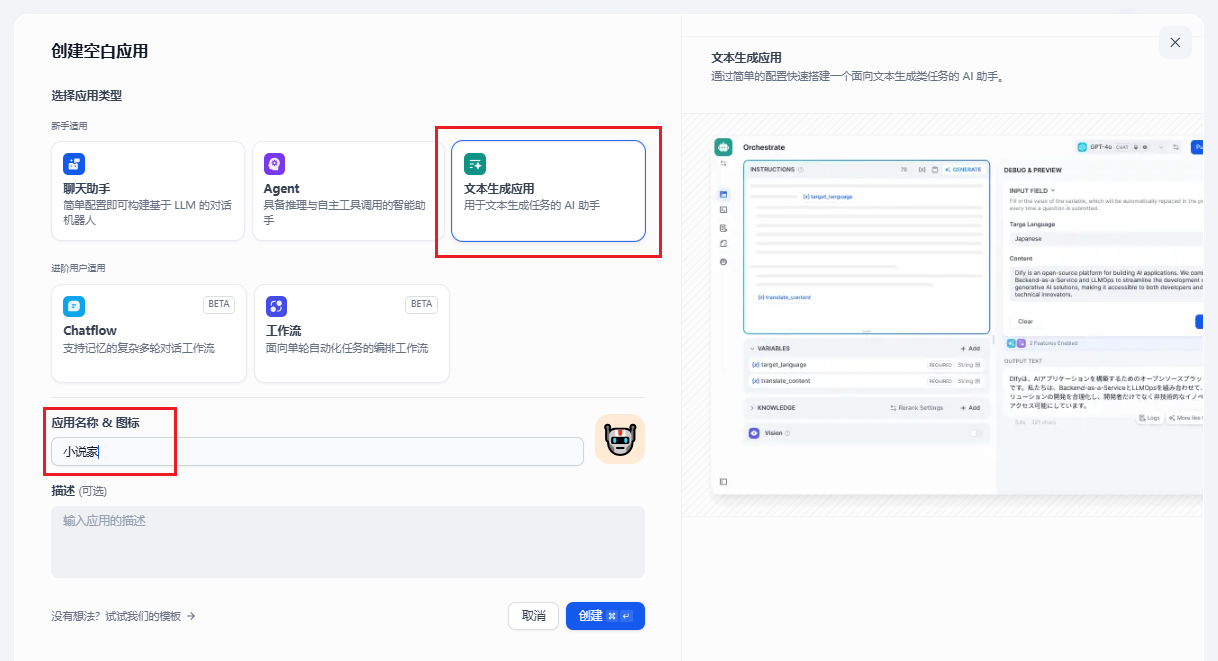The width and height of the screenshot is (1218, 661).
Task: Click the 文本生成应用 title in preview panel
Action: coord(746,58)
